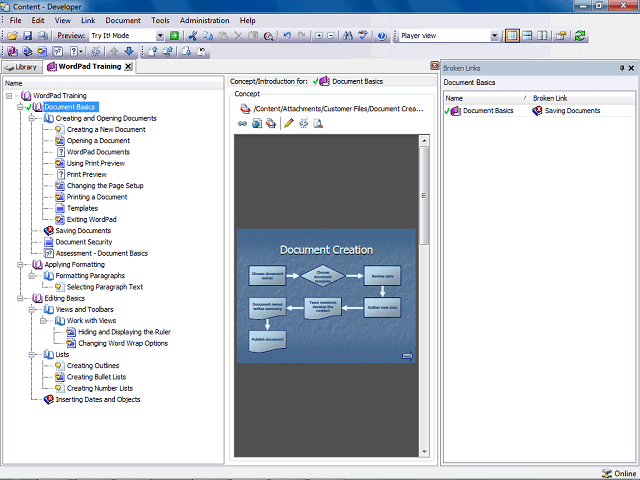Click the Cut scissors icon

[x=193, y=36]
